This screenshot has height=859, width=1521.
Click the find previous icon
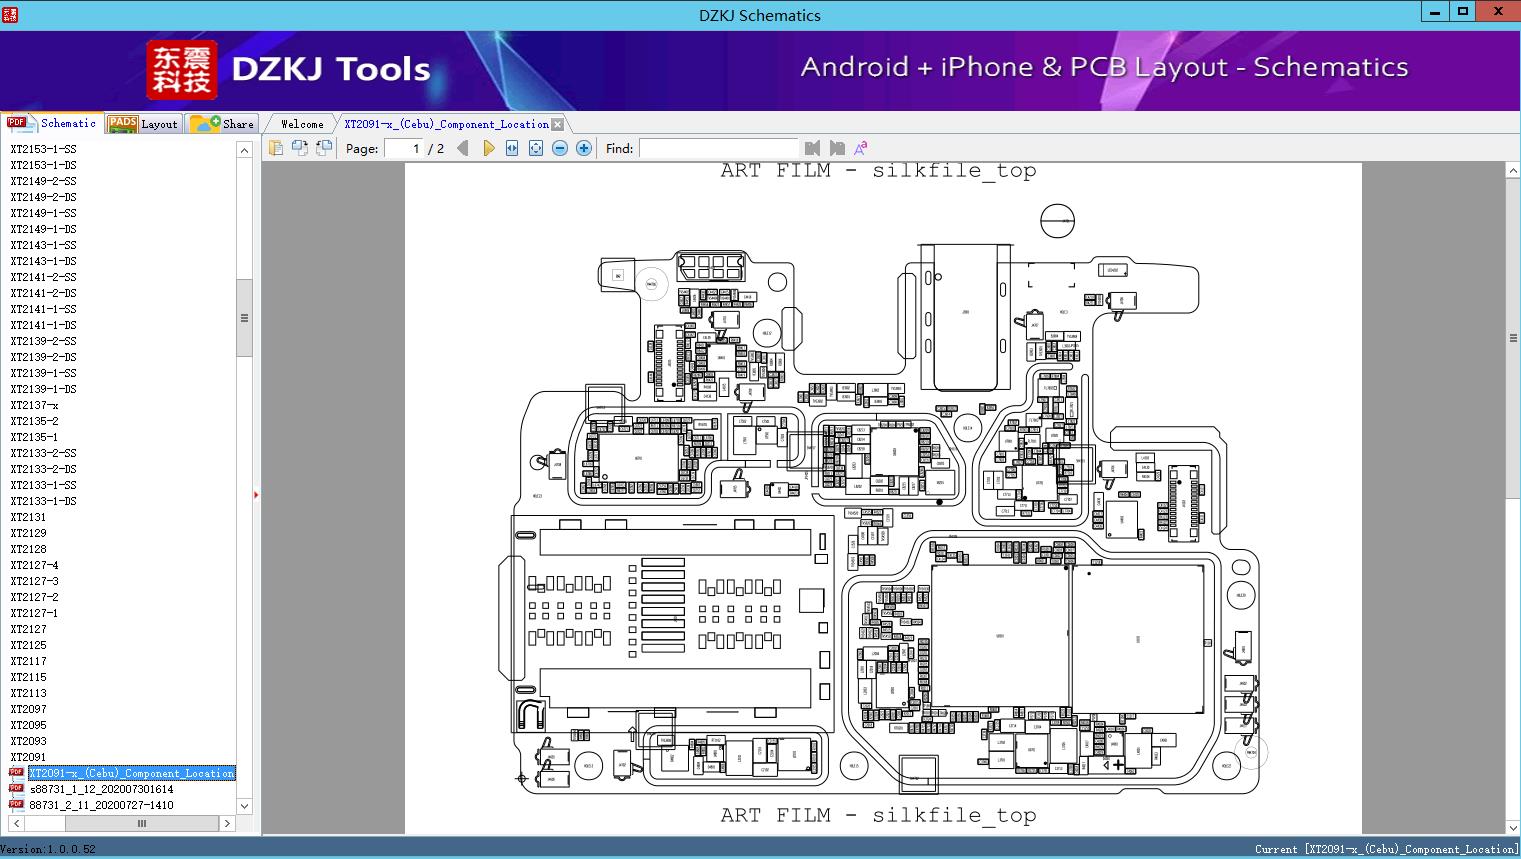[x=812, y=148]
